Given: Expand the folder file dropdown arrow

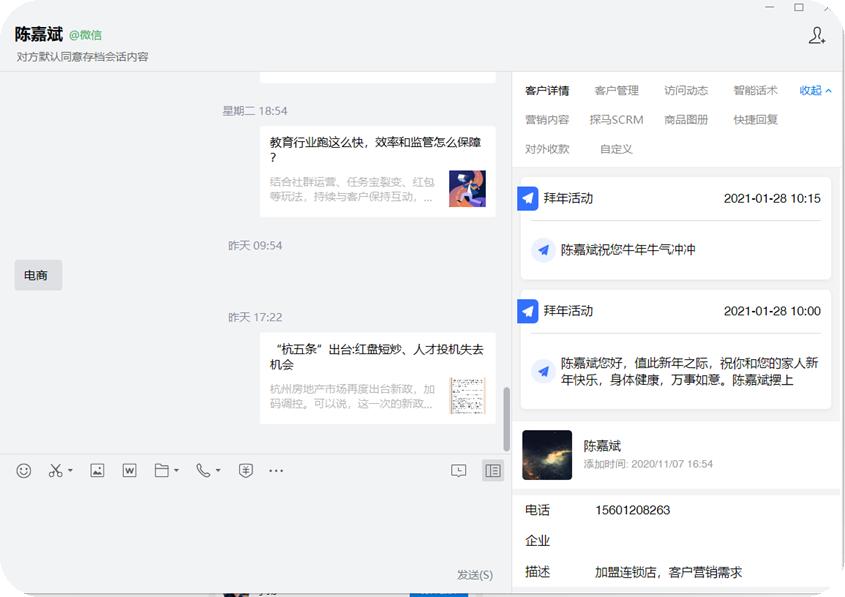Looking at the screenshot, I should (x=176, y=471).
